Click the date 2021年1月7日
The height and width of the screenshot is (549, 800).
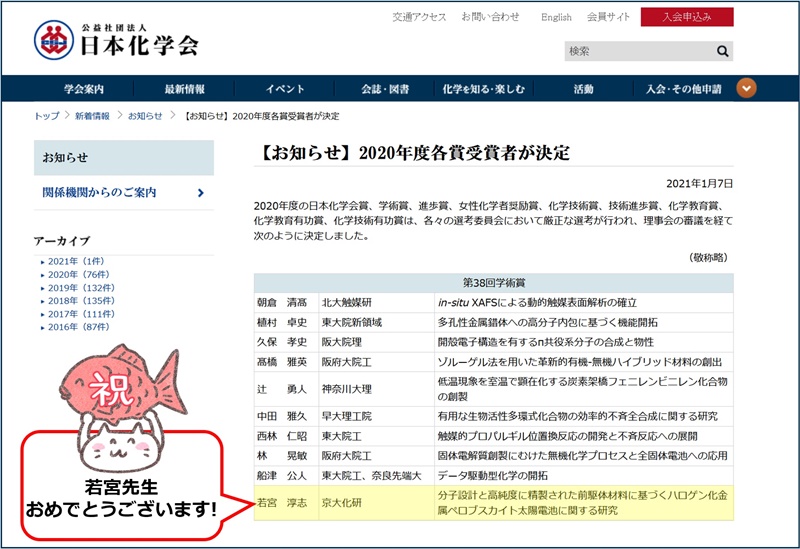[x=699, y=184]
